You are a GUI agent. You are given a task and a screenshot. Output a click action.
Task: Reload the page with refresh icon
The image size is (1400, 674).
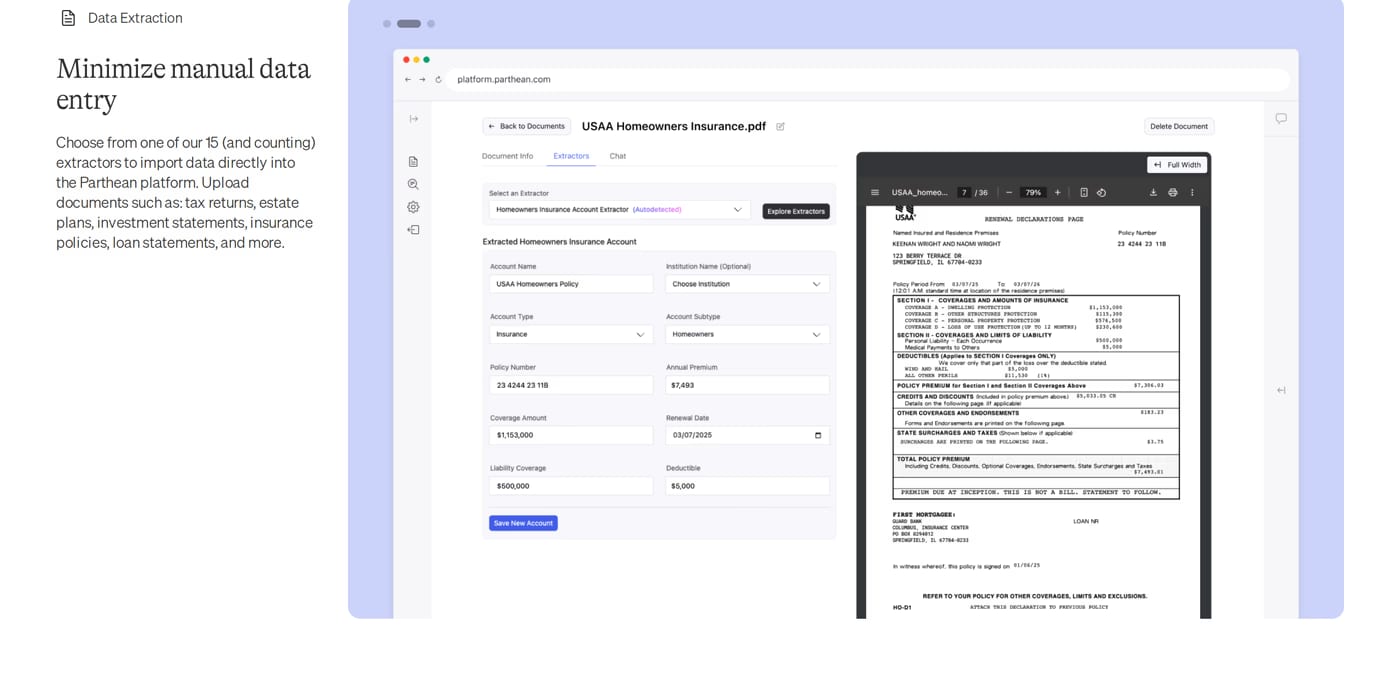pos(438,79)
